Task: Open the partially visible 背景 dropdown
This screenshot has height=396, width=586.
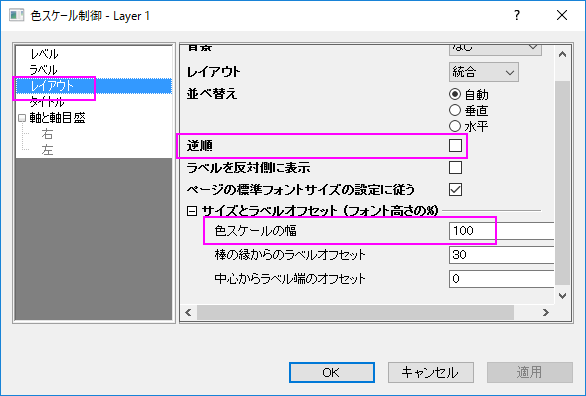Action: click(495, 50)
